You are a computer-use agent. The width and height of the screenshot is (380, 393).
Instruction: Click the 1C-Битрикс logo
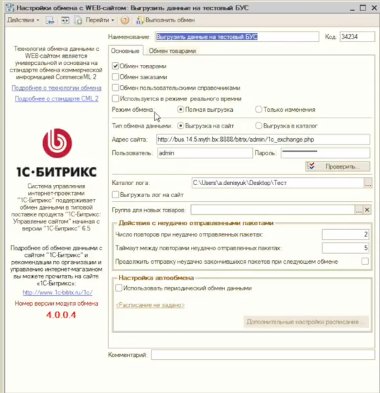click(x=57, y=153)
